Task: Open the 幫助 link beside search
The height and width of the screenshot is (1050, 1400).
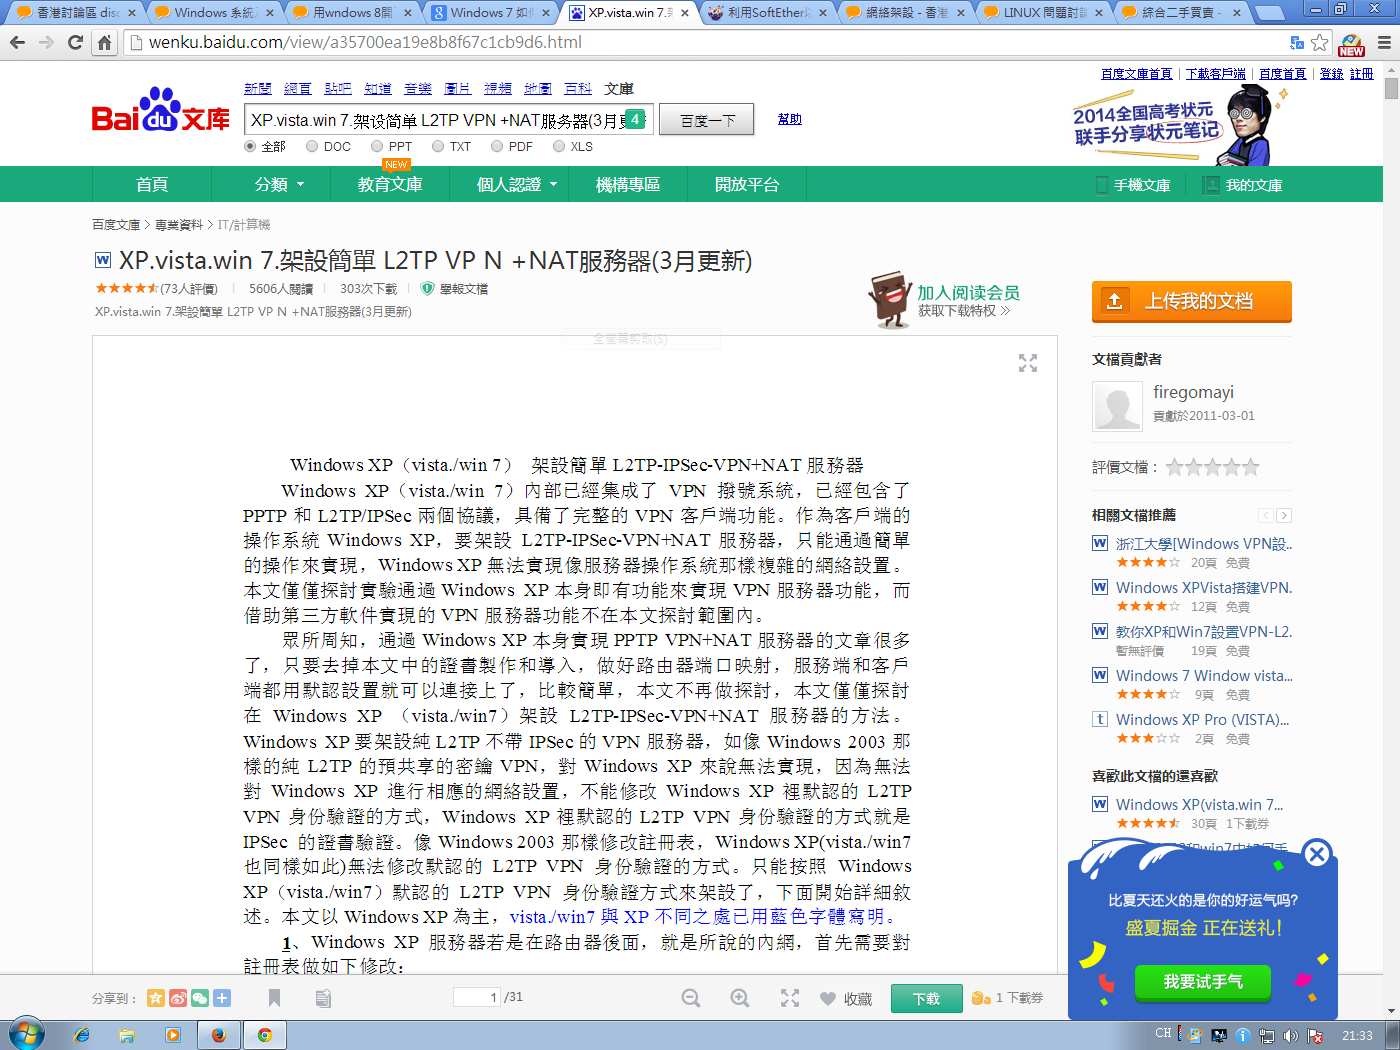Action: [x=790, y=119]
